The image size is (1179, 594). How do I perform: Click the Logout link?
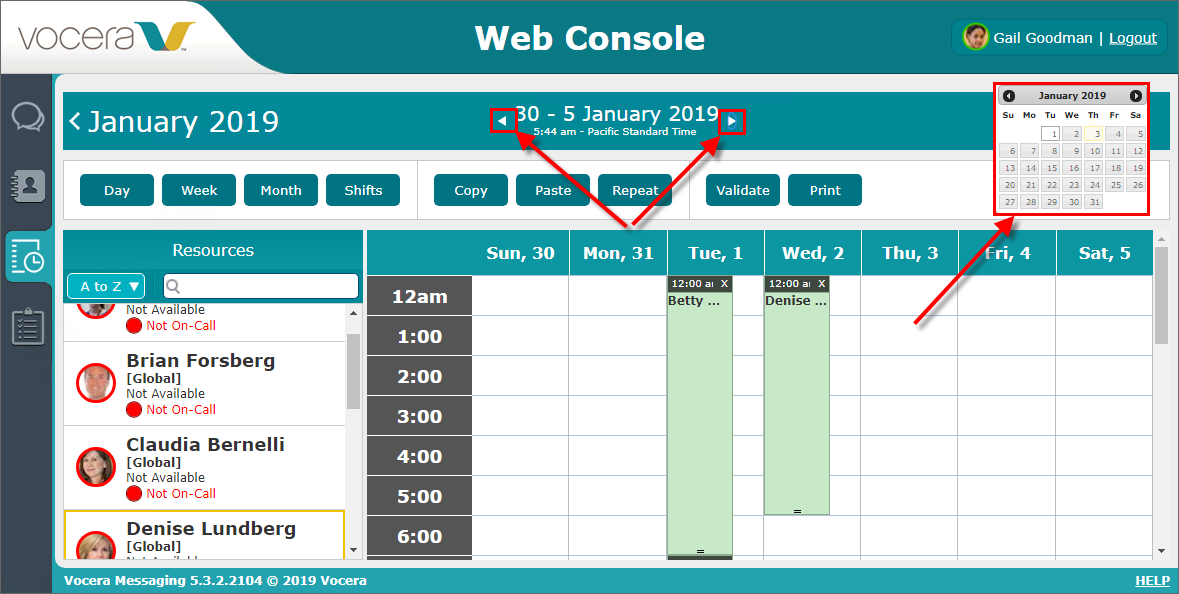coord(1132,38)
